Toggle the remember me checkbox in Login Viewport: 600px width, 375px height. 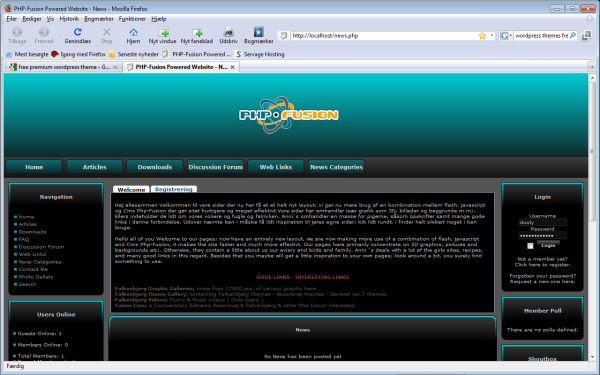530,246
